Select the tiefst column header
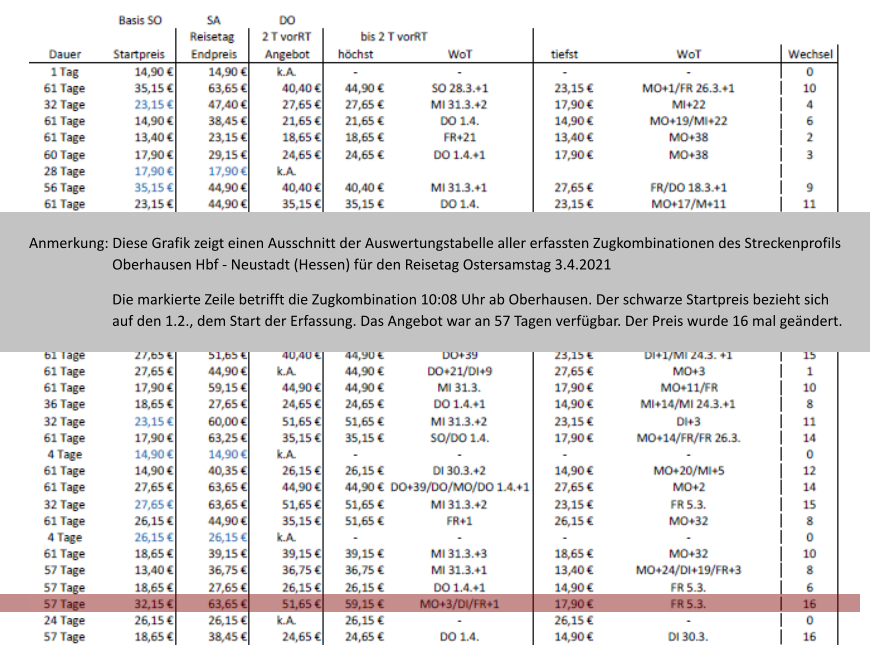The height and width of the screenshot is (645, 871). (565, 54)
